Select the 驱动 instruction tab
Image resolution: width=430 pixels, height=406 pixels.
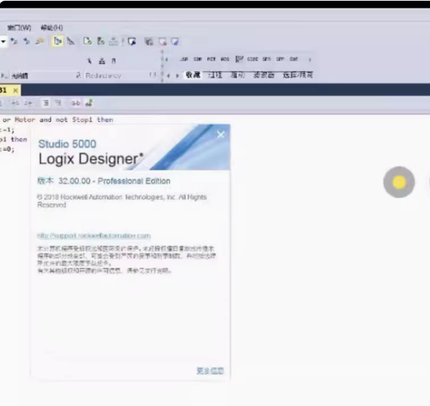point(237,75)
